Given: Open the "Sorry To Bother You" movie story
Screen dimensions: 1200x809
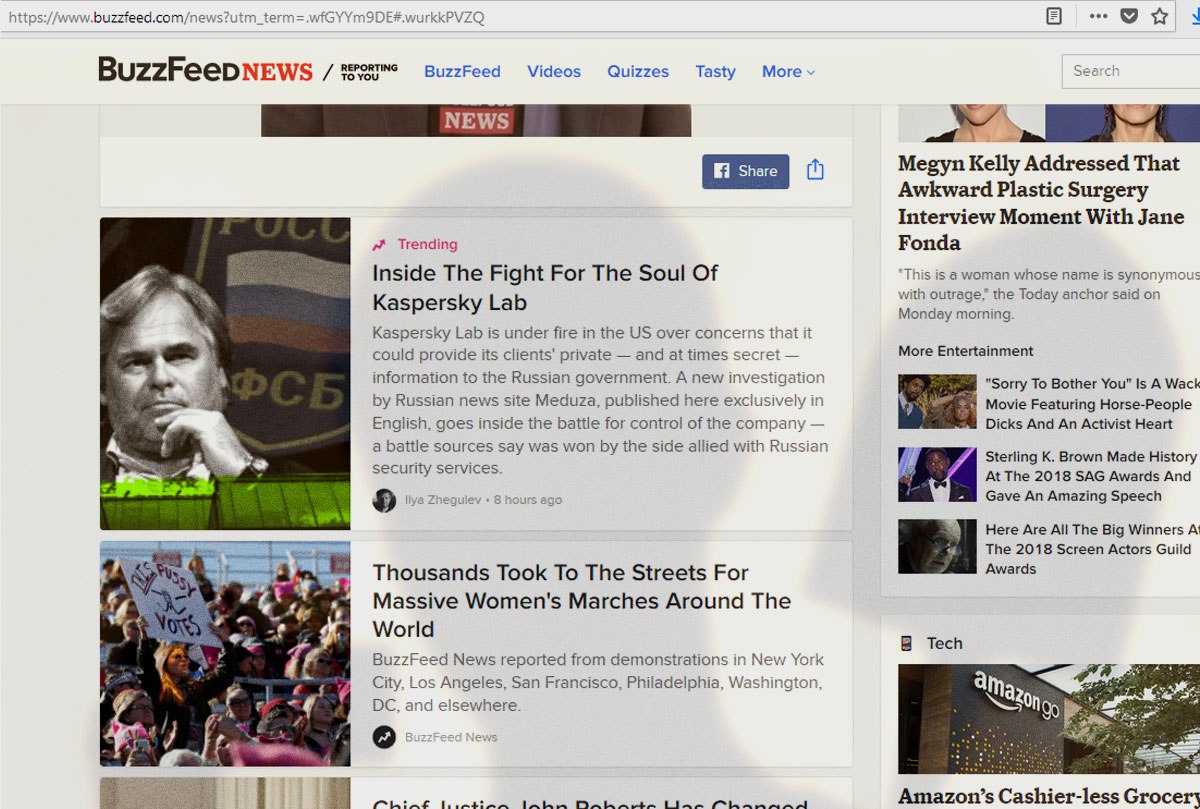Looking at the screenshot, I should coord(1092,404).
